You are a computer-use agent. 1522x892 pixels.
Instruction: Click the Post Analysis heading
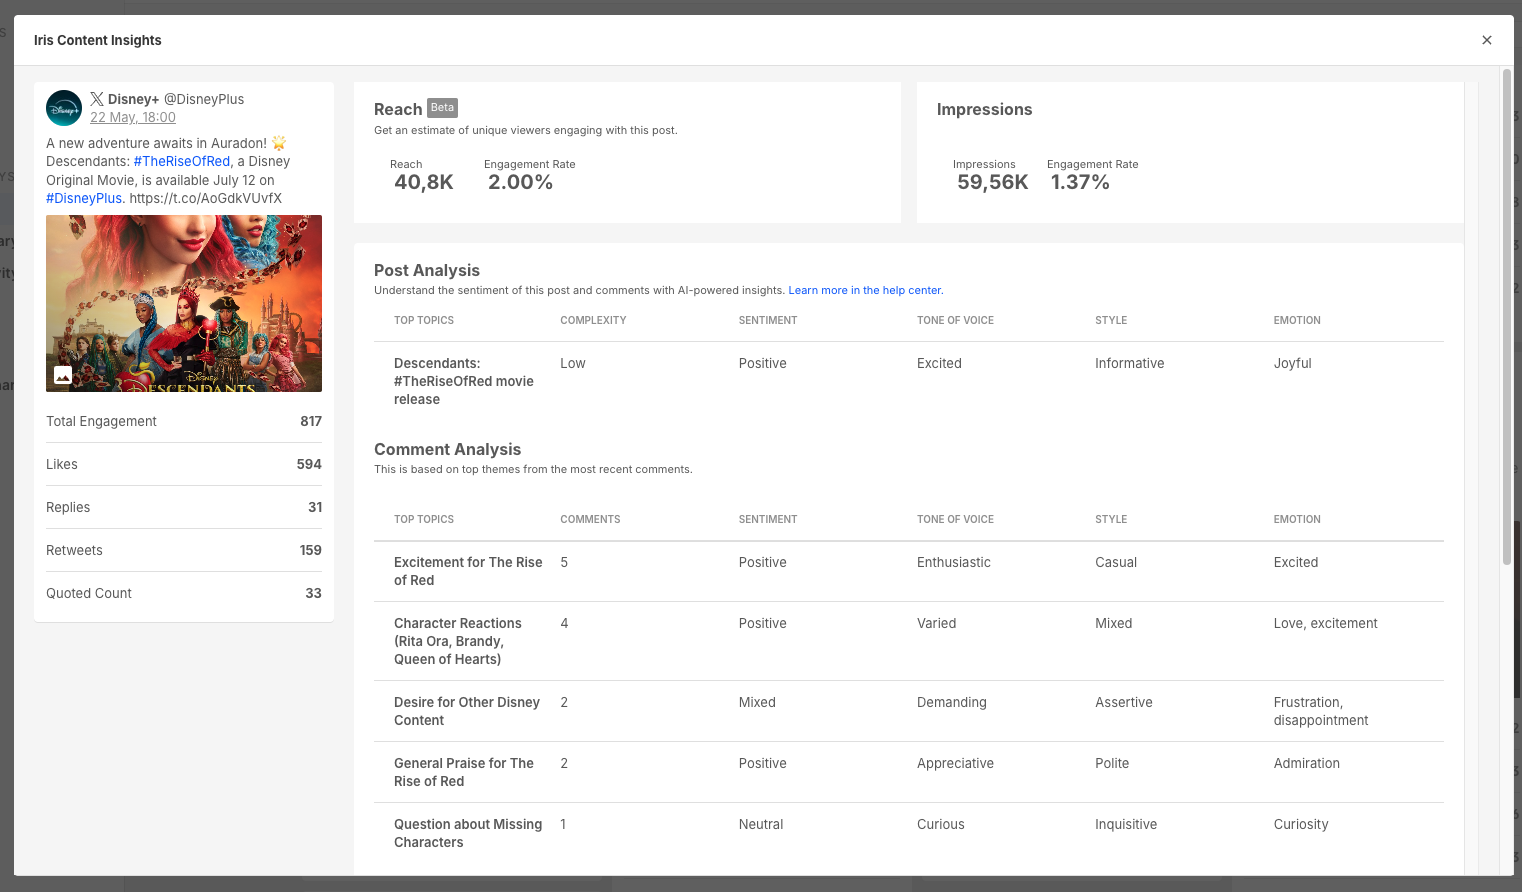[x=427, y=270]
